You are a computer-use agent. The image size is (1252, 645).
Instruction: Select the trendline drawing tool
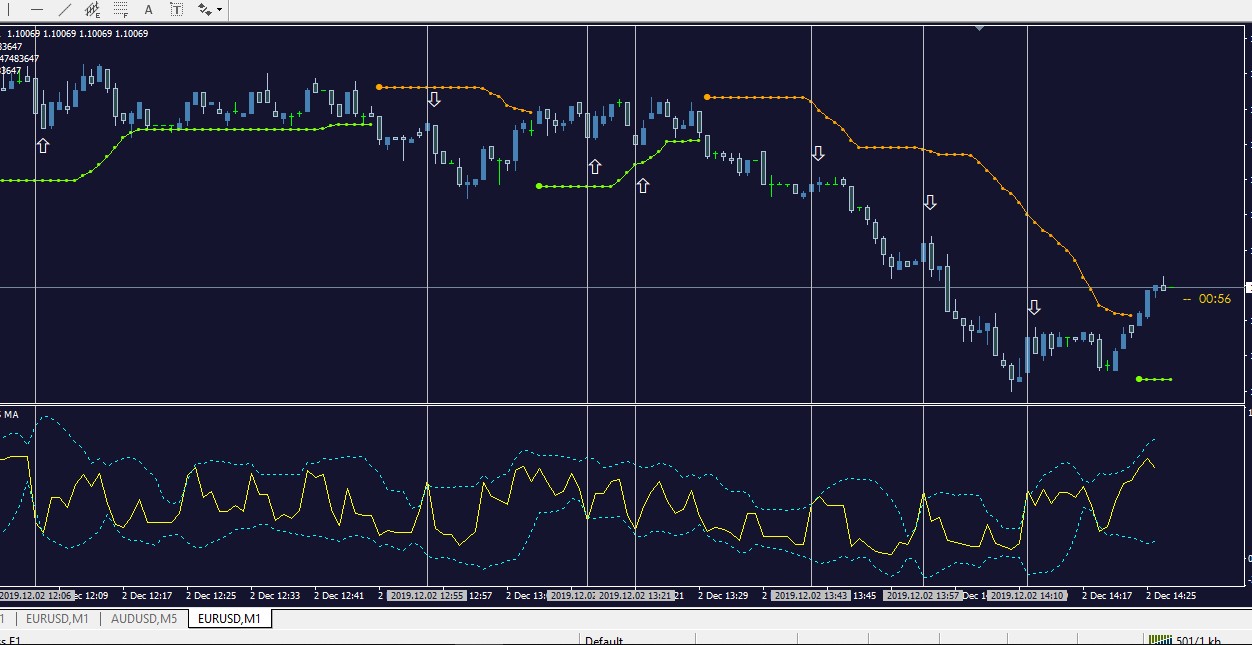pyautogui.click(x=65, y=10)
